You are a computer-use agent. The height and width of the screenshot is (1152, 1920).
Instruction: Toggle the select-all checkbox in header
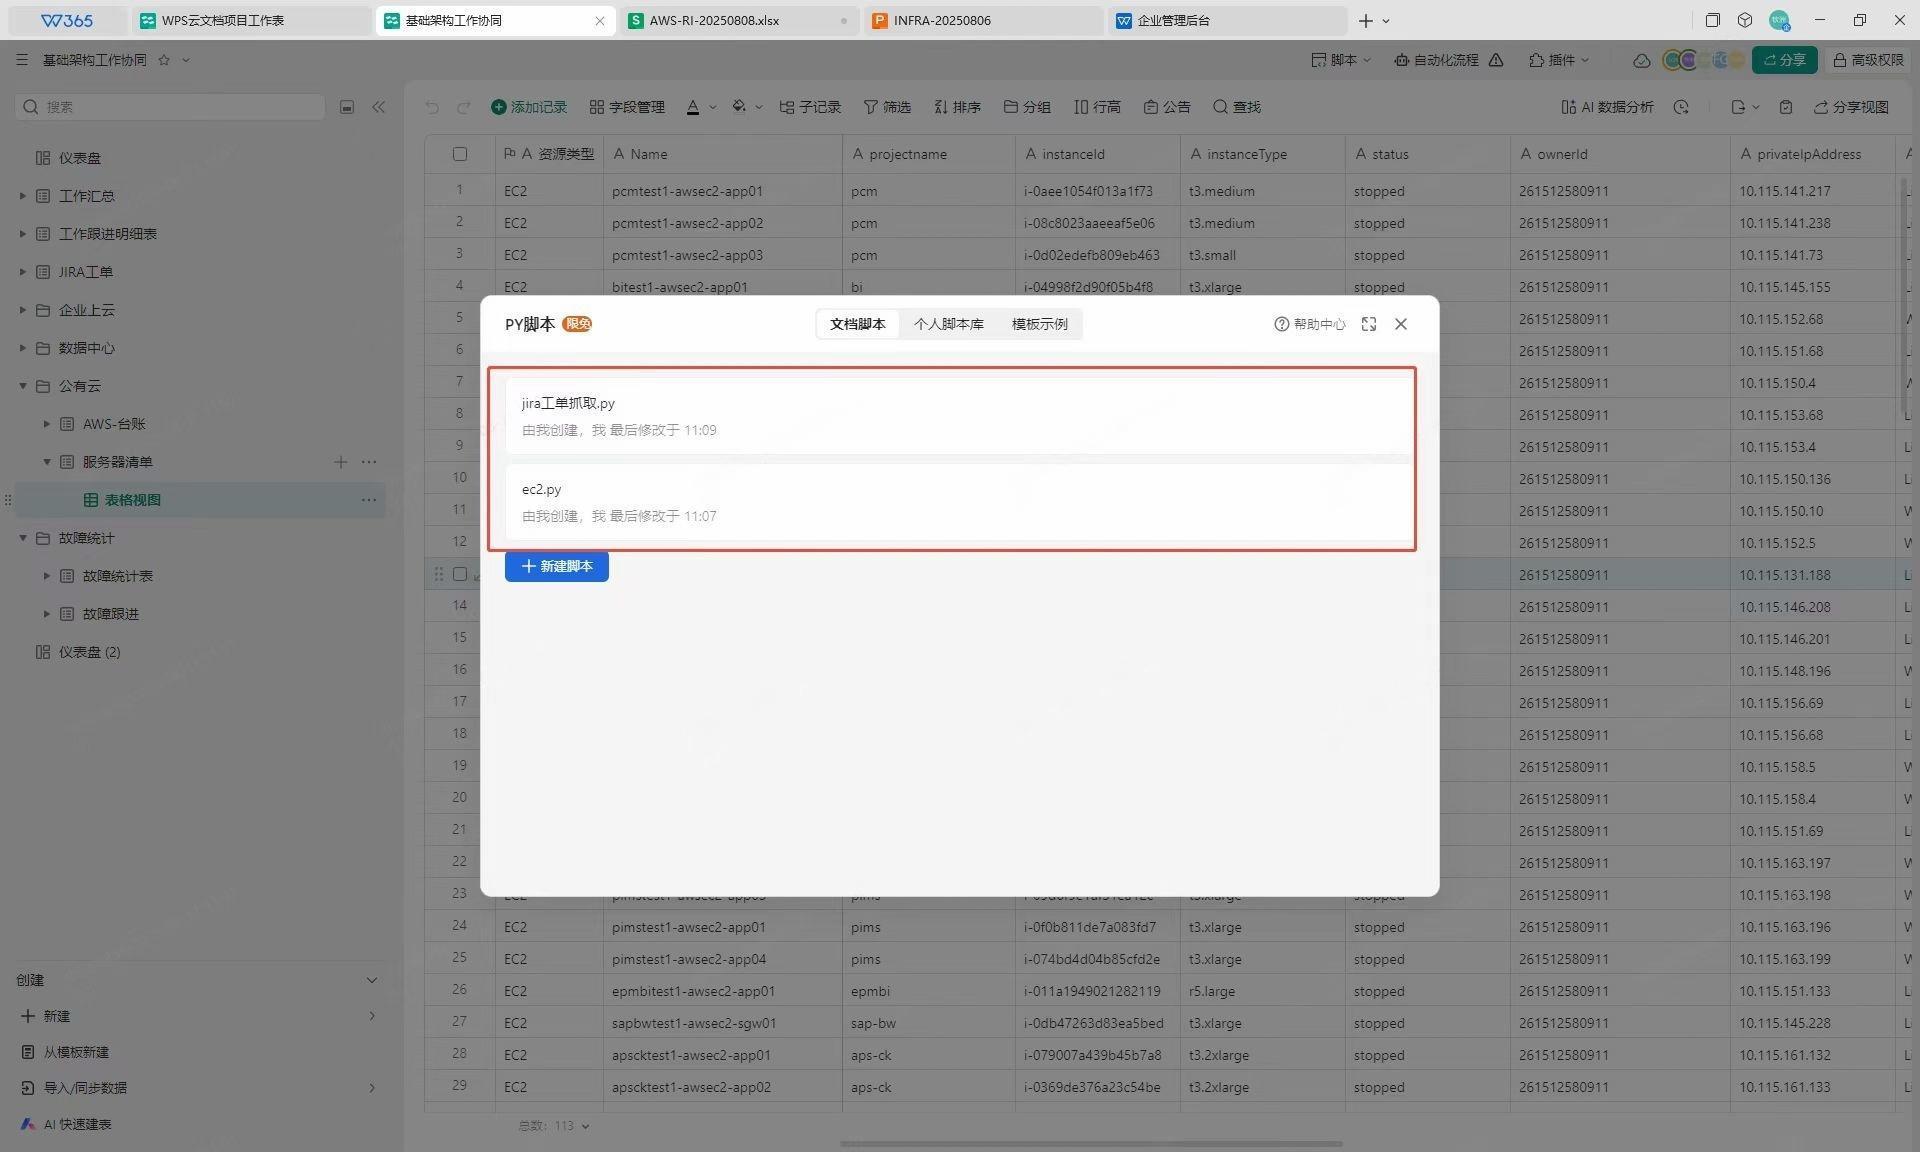coord(460,154)
